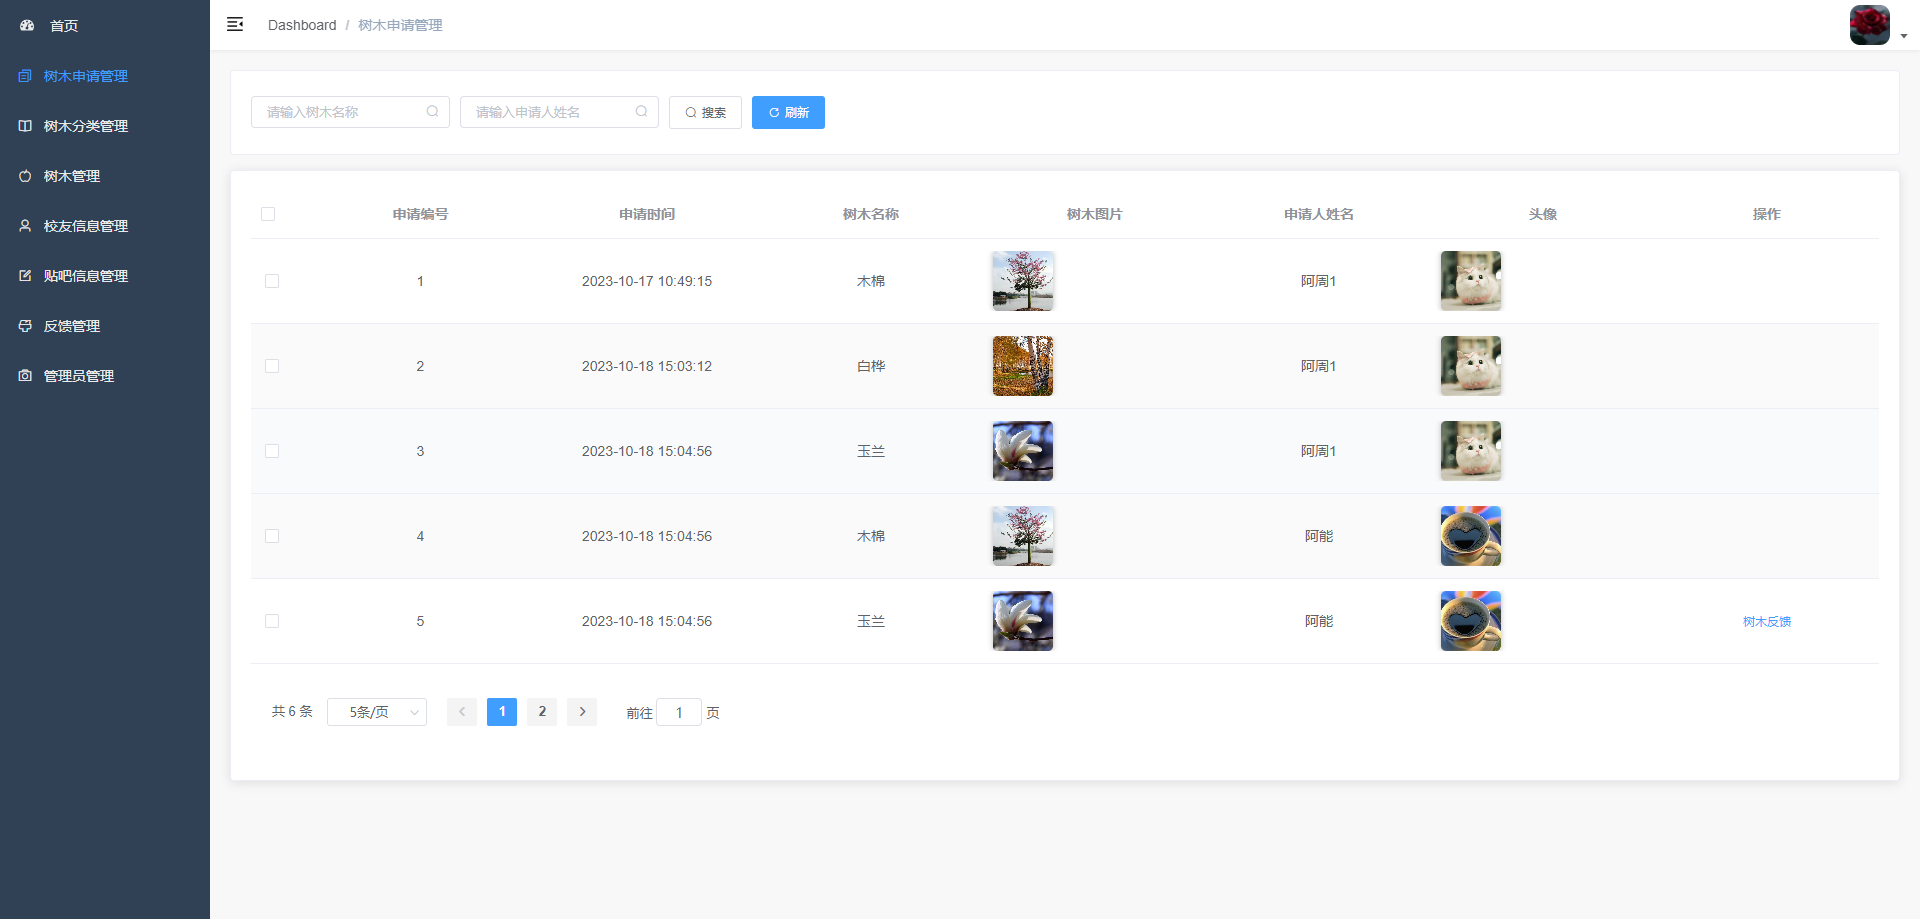Open 反馈管理 menu item
This screenshot has width=1920, height=919.
point(72,326)
